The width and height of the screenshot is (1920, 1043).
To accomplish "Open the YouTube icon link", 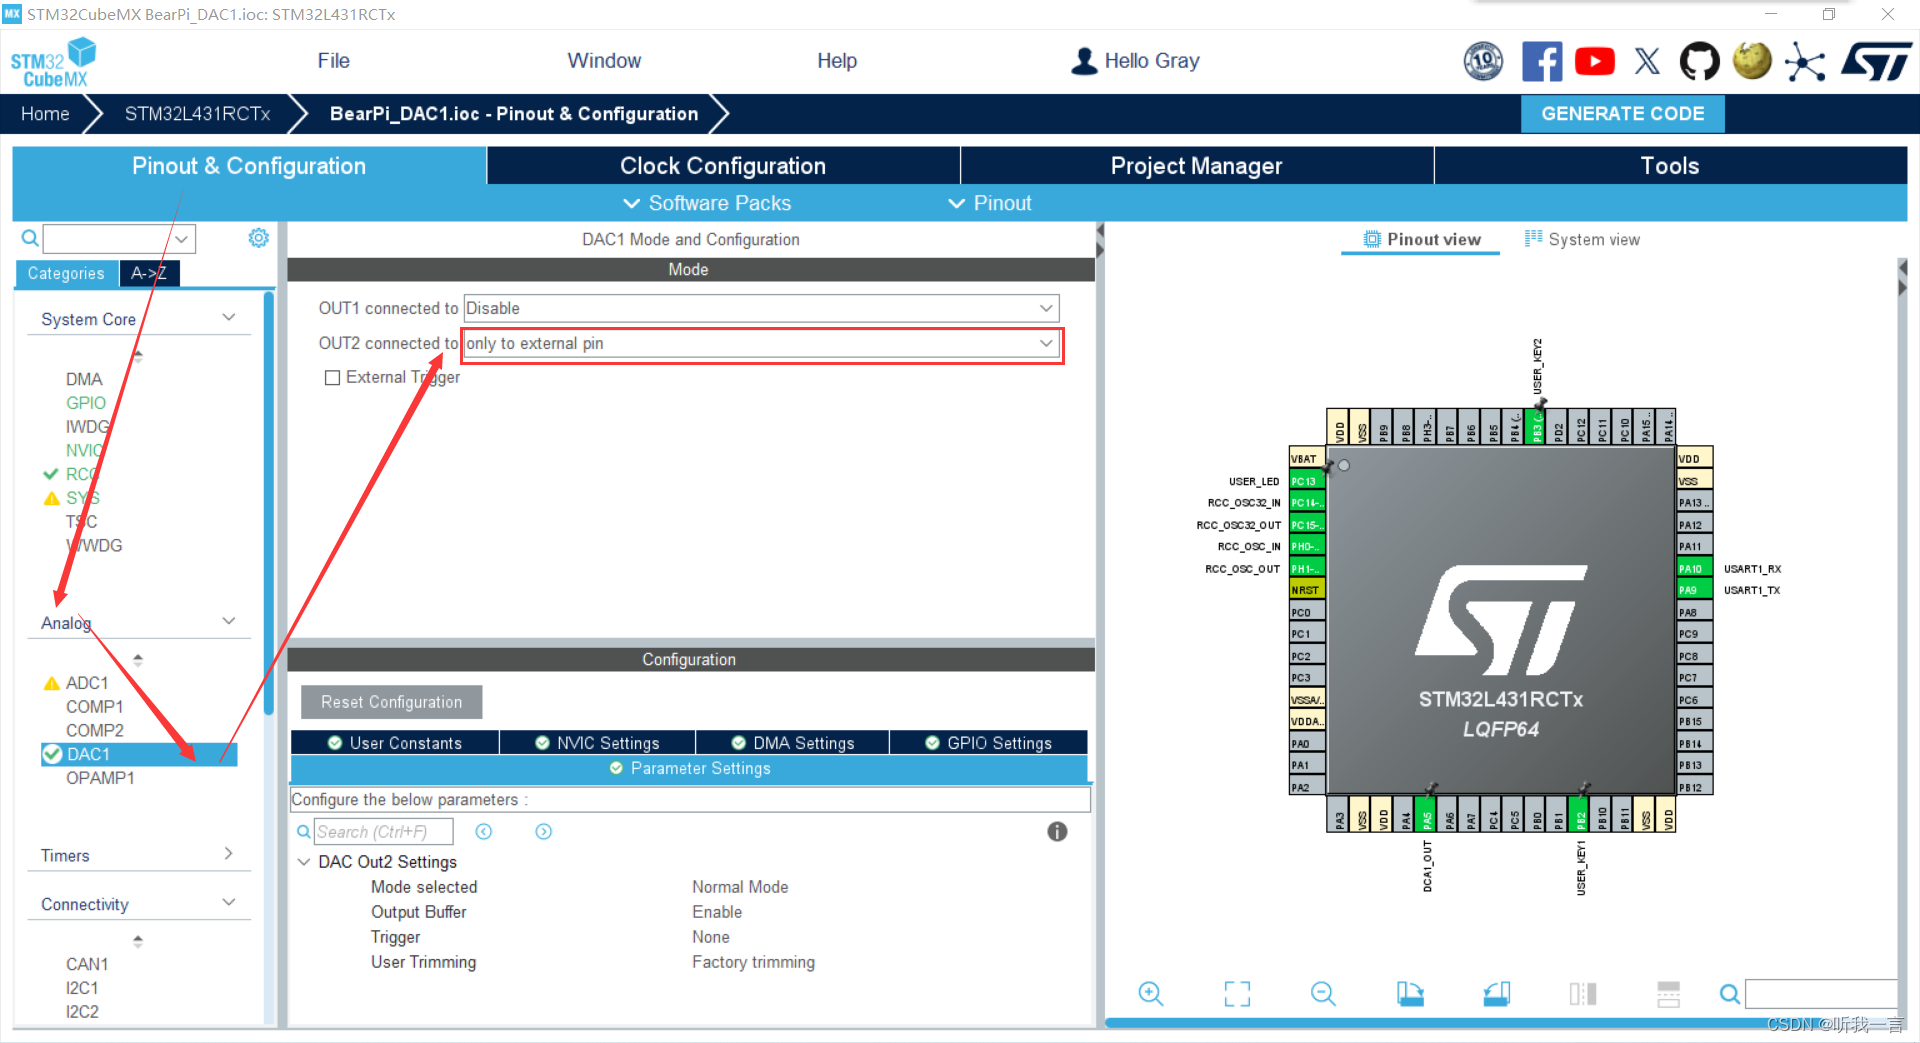I will pos(1595,61).
